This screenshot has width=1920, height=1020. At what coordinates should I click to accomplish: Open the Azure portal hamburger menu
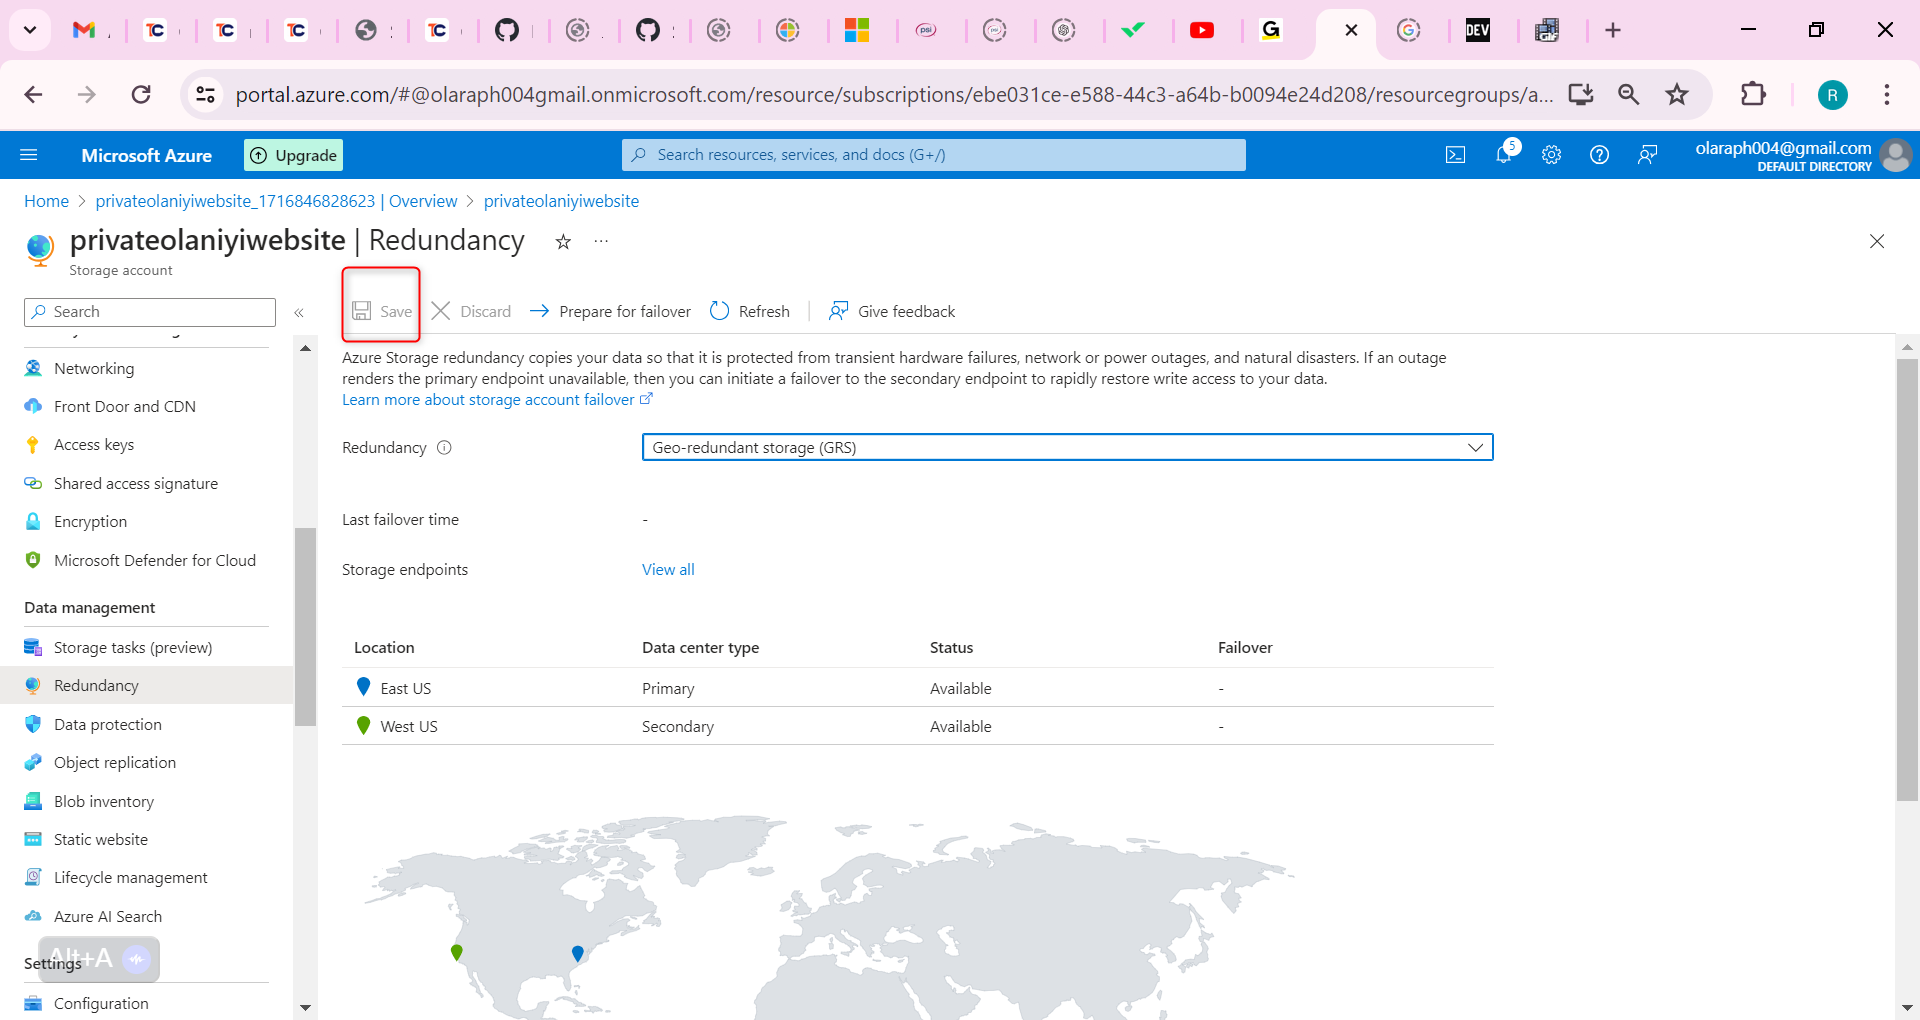[x=29, y=155]
